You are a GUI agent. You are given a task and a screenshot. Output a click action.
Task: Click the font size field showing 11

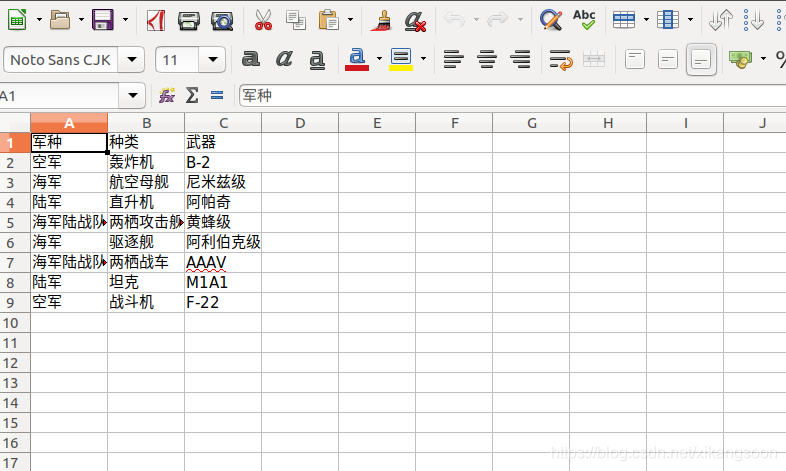[x=177, y=60]
